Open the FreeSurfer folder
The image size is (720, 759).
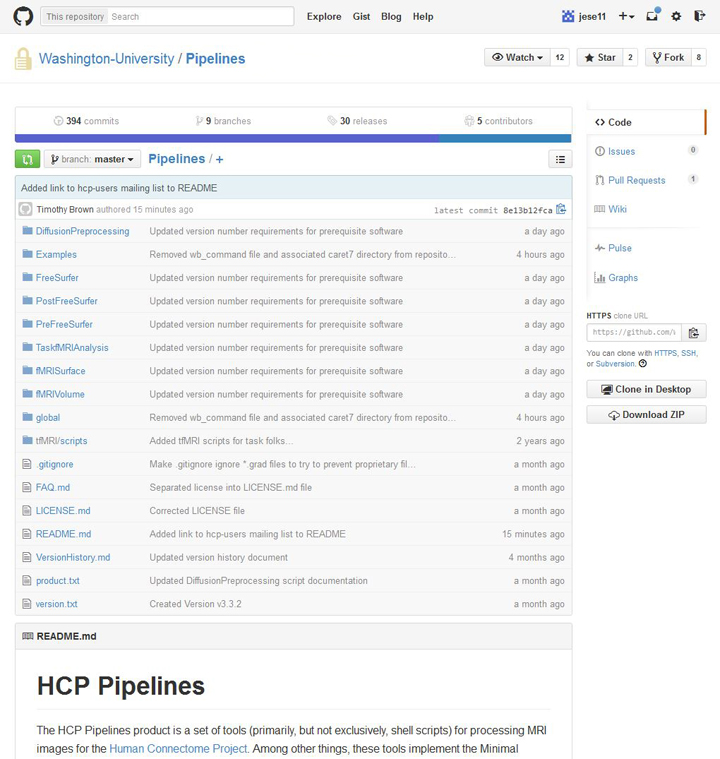pos(57,277)
